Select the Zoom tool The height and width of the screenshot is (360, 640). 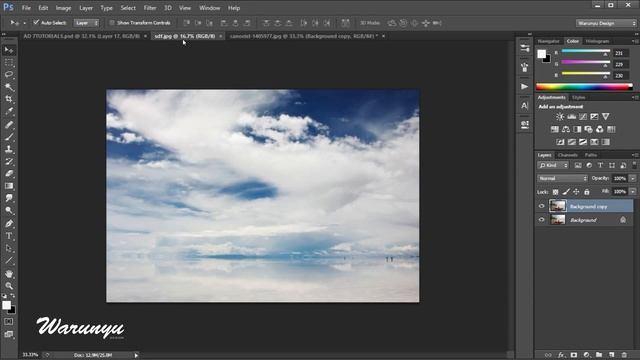[9, 286]
